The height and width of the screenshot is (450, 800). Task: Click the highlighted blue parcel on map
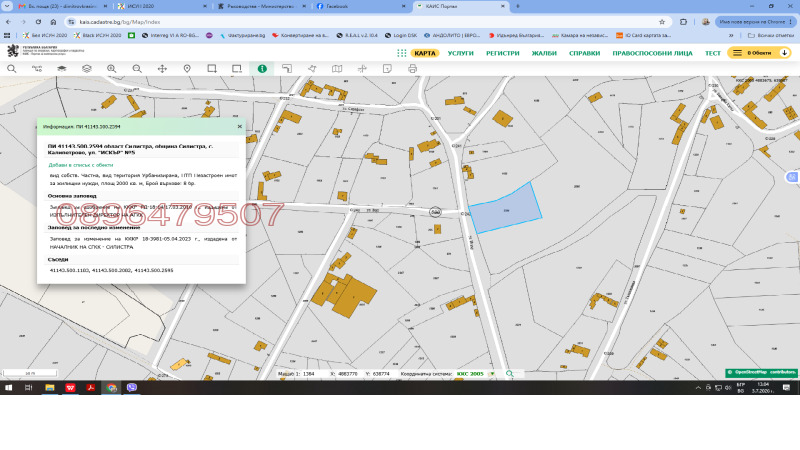(x=506, y=209)
